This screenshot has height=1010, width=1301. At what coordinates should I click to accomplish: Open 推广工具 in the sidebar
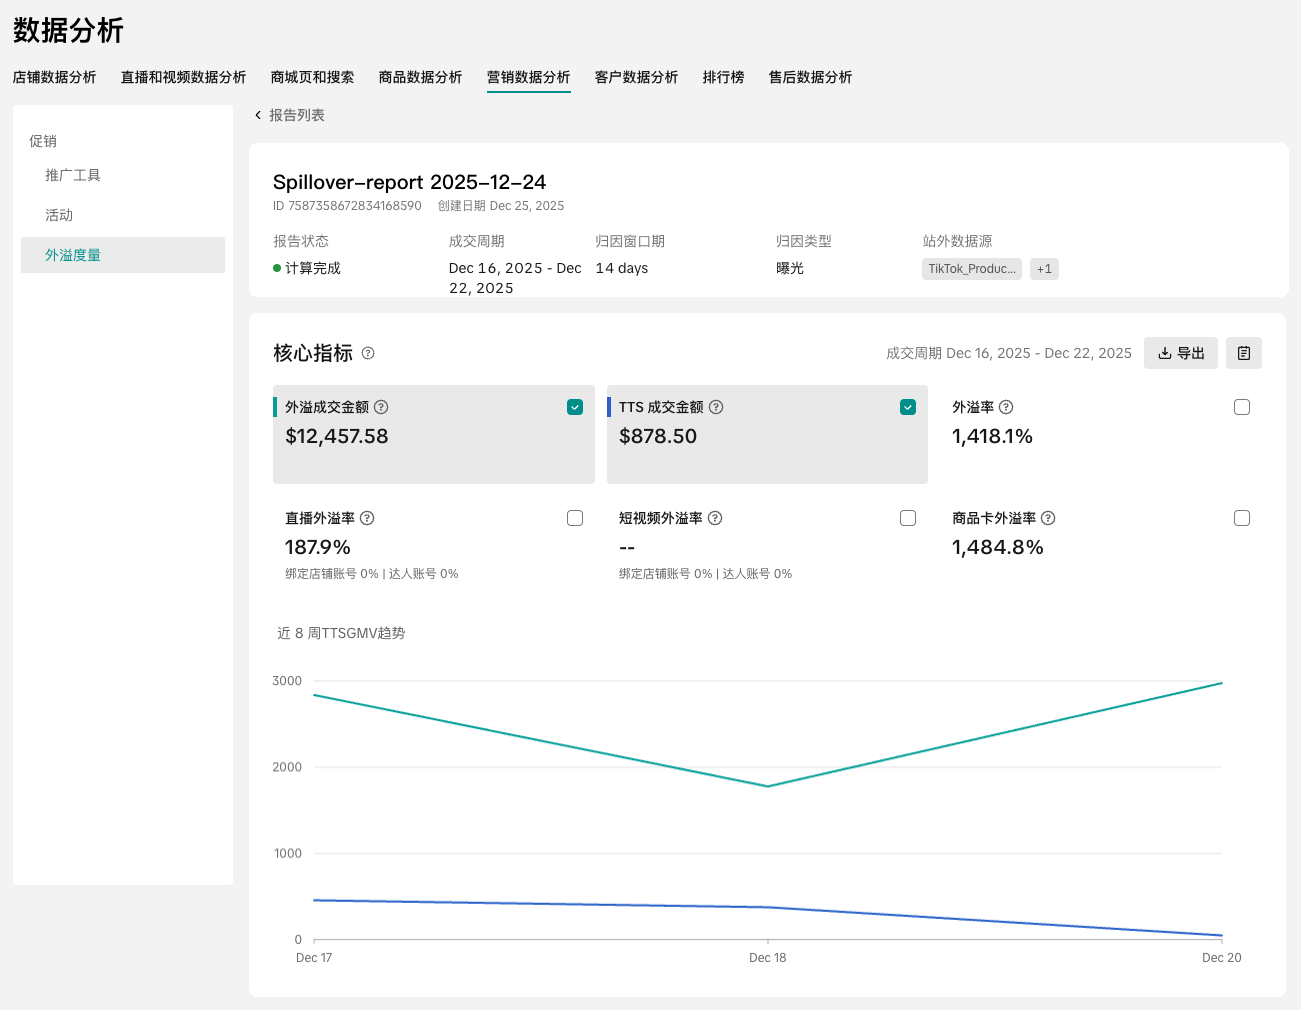point(73,175)
